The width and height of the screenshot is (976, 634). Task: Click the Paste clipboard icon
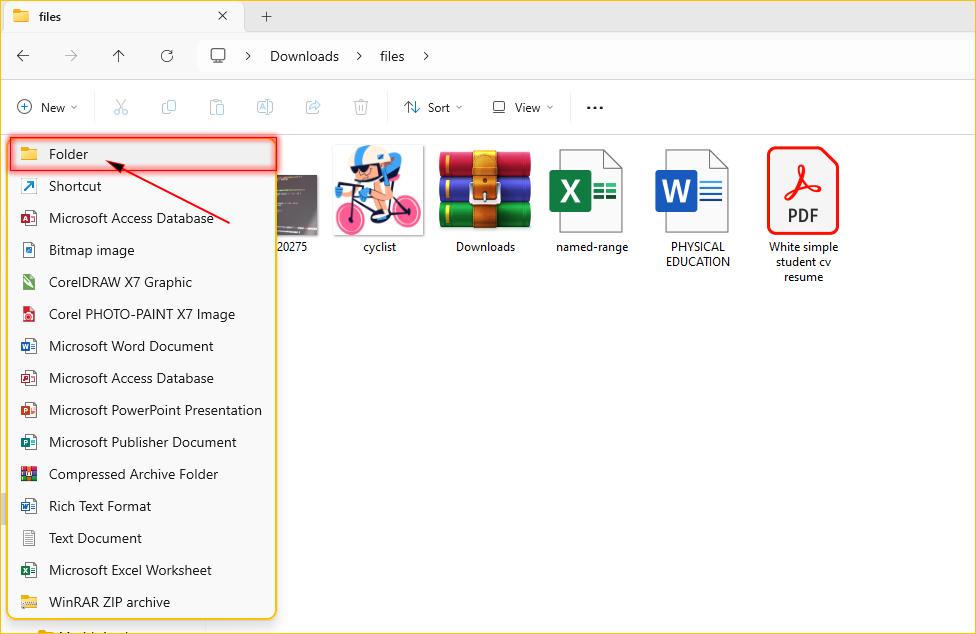click(x=217, y=107)
